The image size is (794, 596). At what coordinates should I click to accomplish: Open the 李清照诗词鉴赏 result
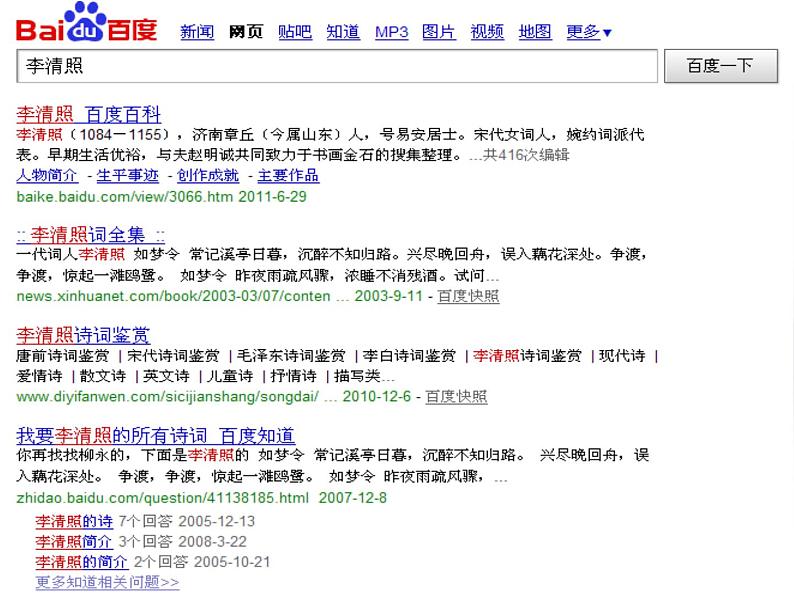click(83, 335)
